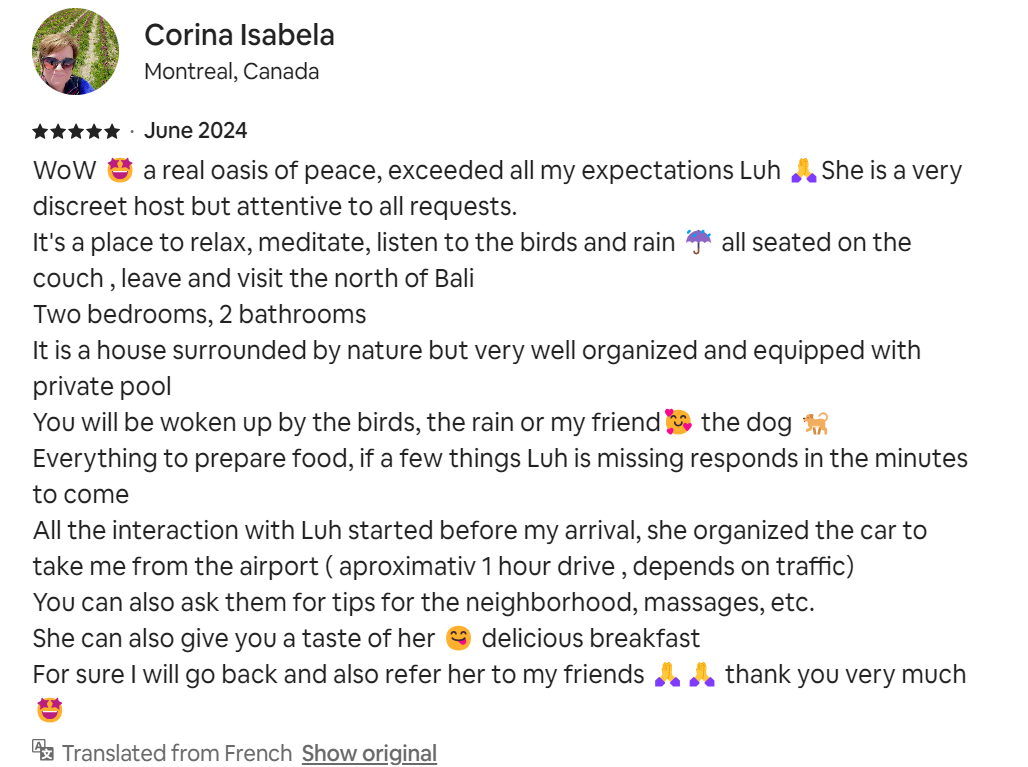
Task: Click Corina Isabela's profile photo
Action: tap(76, 52)
